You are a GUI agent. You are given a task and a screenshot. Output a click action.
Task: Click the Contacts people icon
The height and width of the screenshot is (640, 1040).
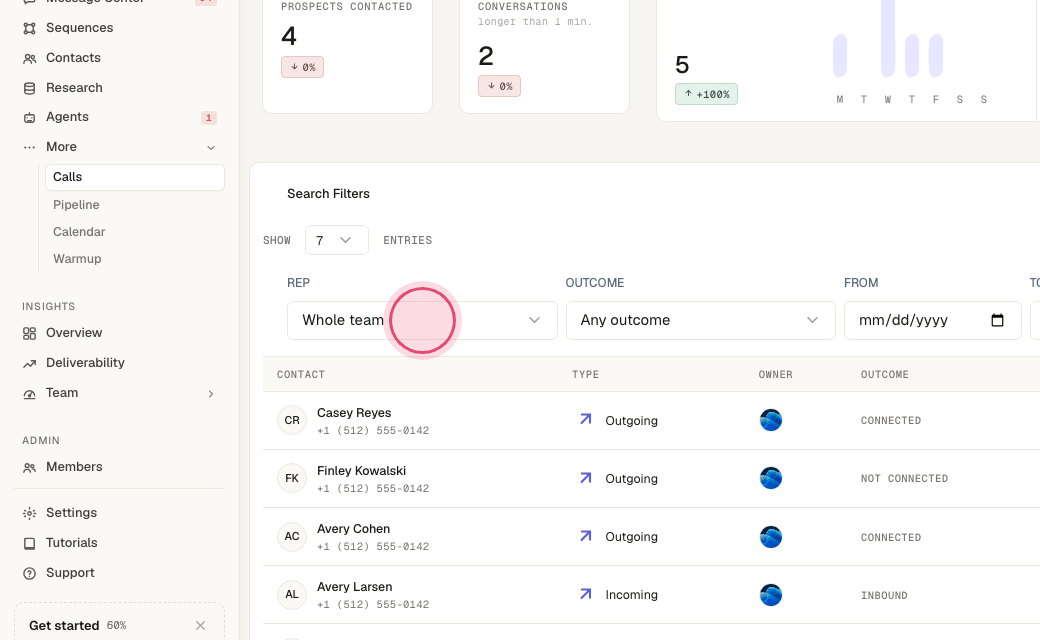29,58
